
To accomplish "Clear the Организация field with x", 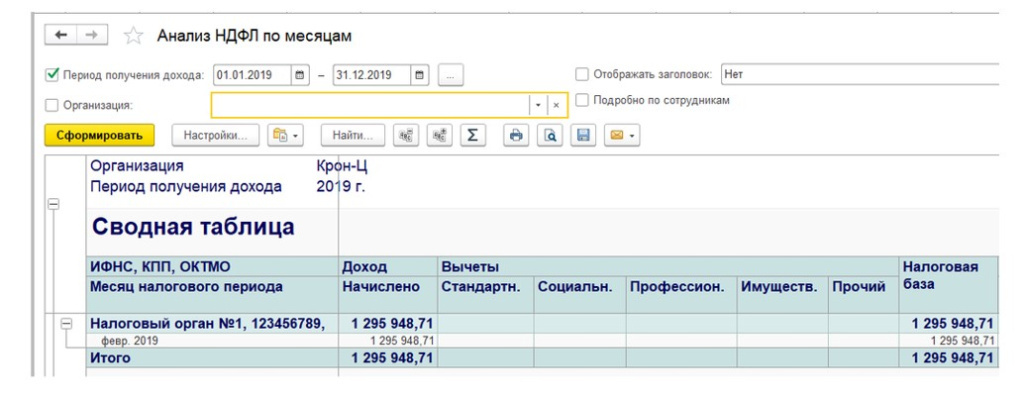I will (556, 105).
